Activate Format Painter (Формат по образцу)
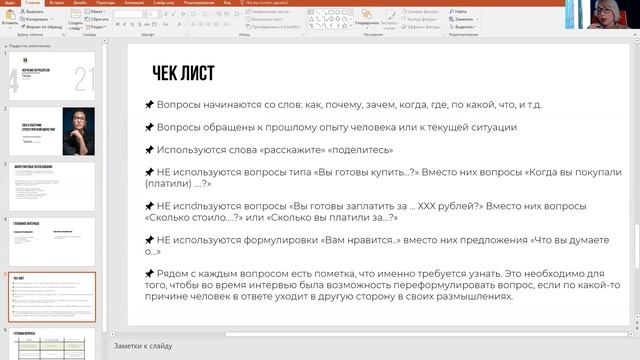Viewport: 640px width, 360px height. 42,27
